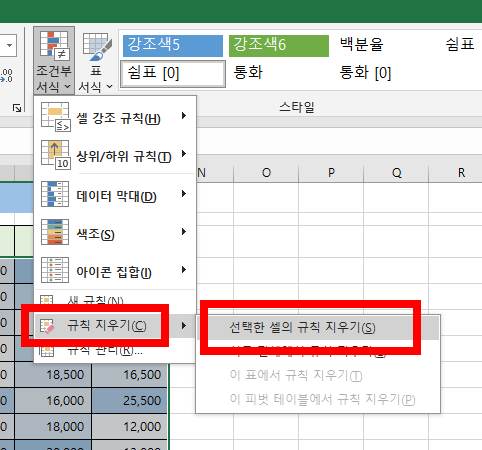Apply the 백분율 cell style
Viewport: 482px width, 450px height.
click(x=385, y=46)
